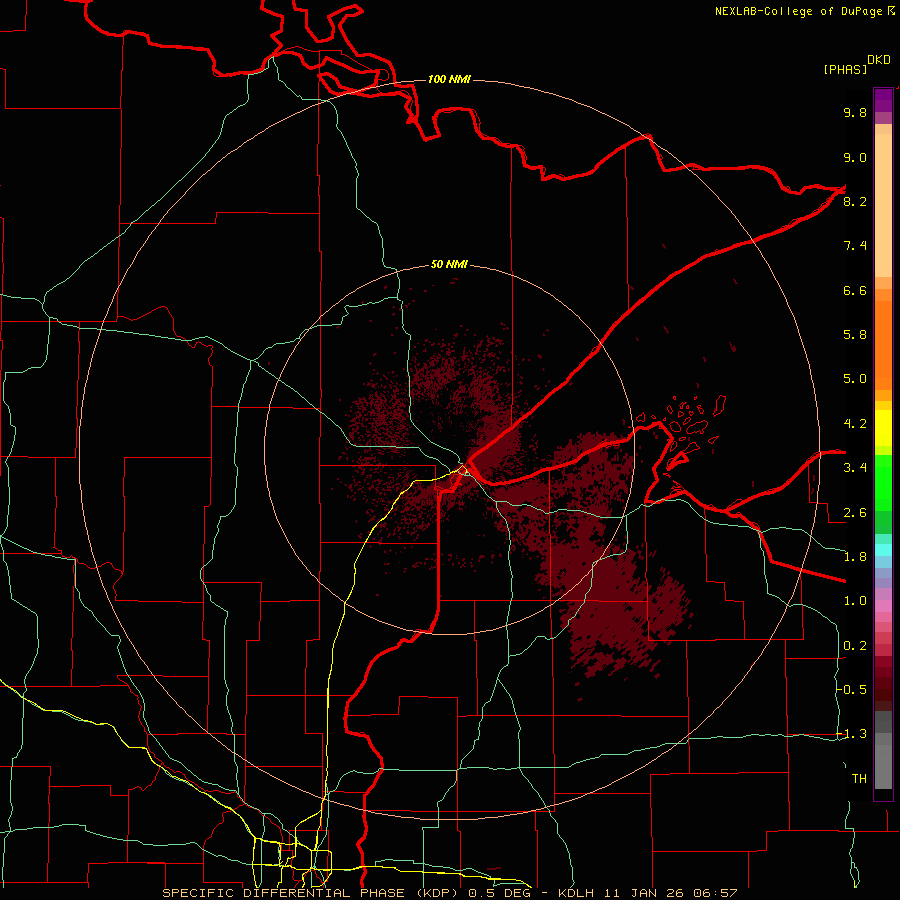Image resolution: width=900 pixels, height=900 pixels.
Task: Click the [PHAS] units label
Action: pyautogui.click(x=845, y=70)
